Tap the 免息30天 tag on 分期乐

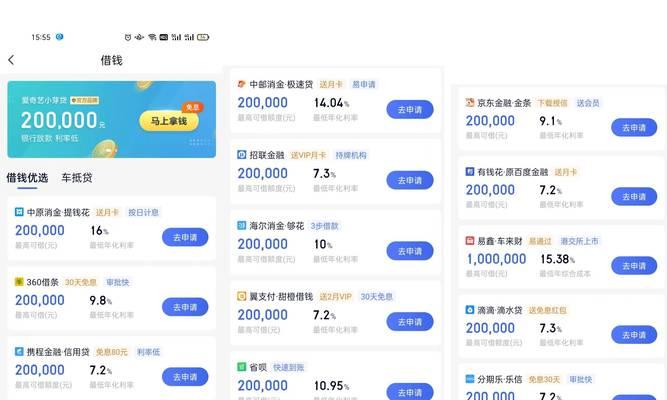[x=544, y=379]
